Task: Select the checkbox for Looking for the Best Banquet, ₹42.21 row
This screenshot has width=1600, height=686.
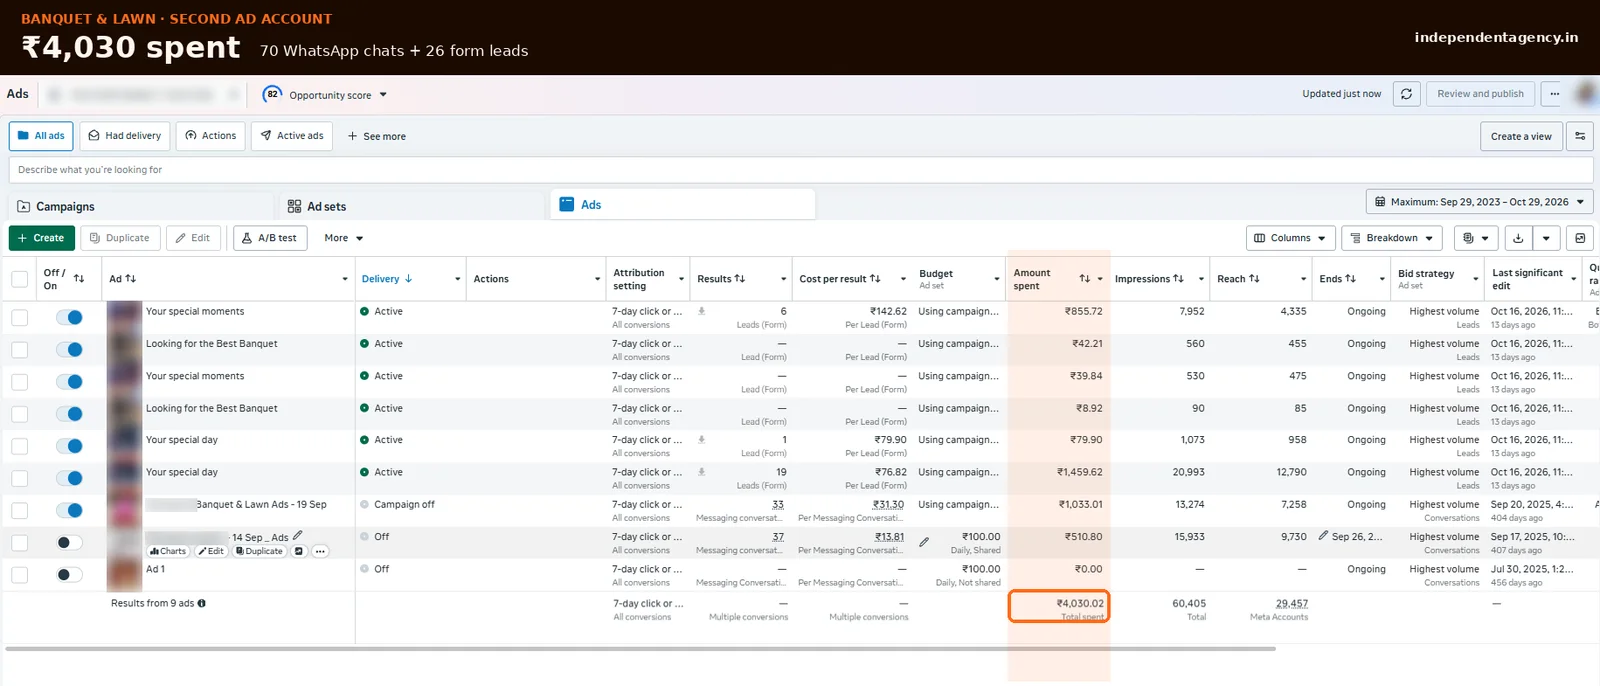Action: [x=19, y=350]
